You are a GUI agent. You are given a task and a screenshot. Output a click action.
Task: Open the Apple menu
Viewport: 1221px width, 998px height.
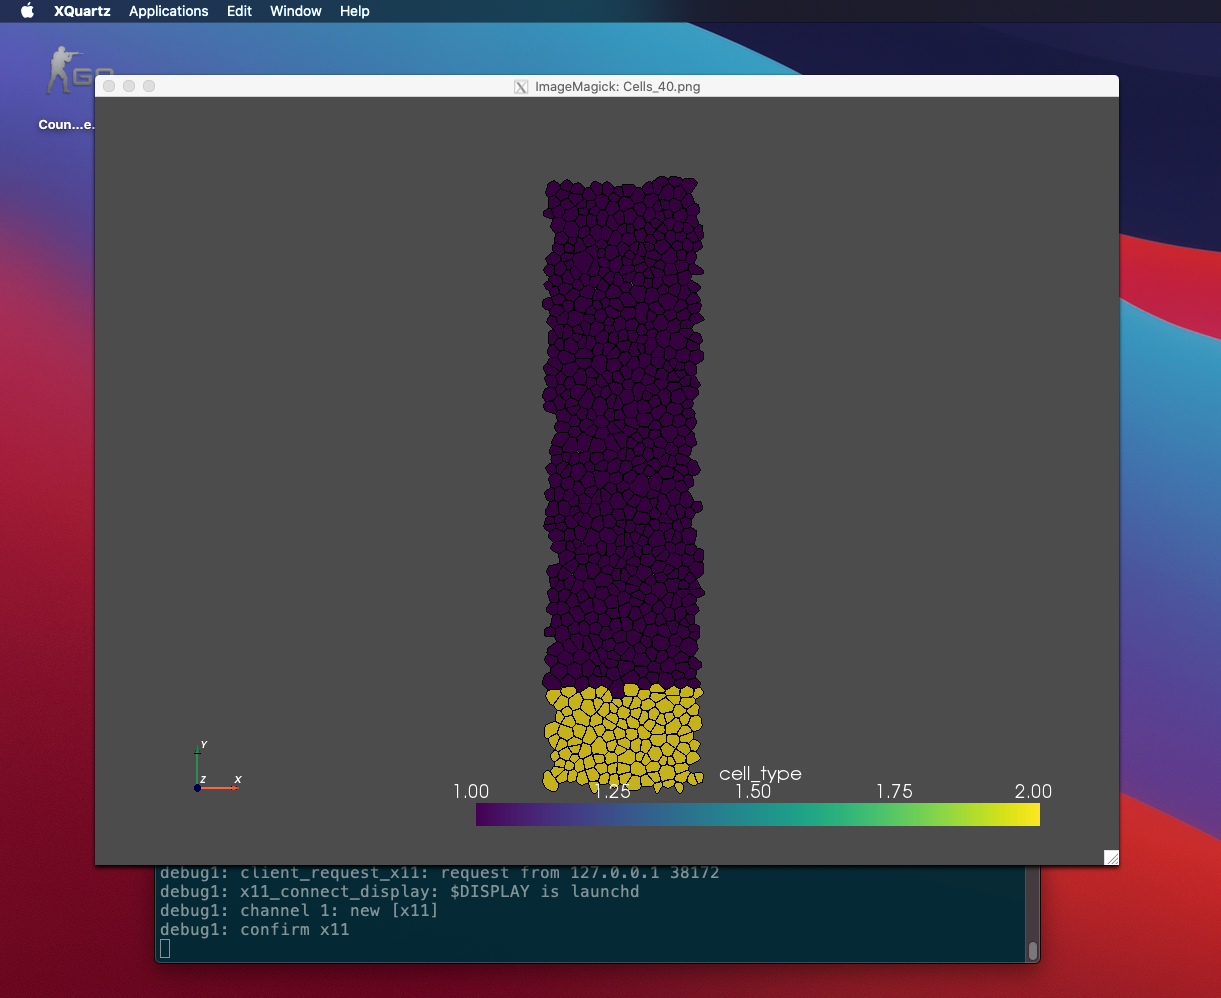coord(27,11)
